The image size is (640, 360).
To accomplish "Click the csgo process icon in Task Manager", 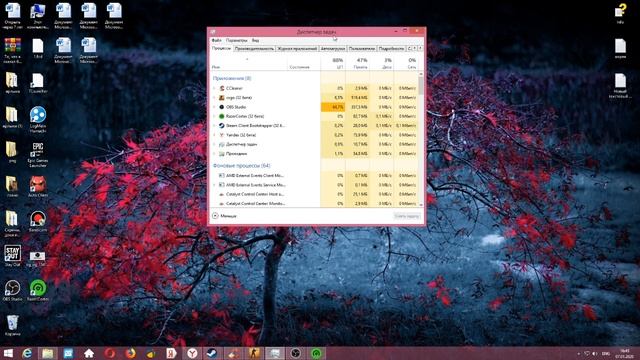I will (x=222, y=98).
